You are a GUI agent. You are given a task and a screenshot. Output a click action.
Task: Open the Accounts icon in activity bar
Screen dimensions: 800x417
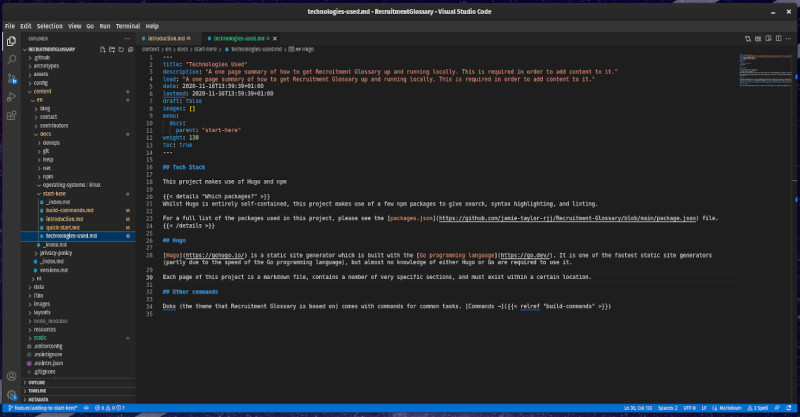[11, 376]
